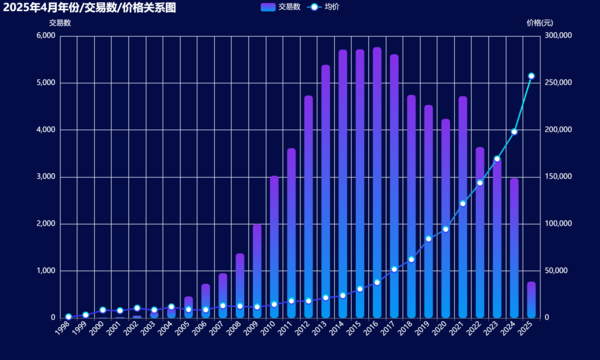Toggle the 交易数 series in the legend
This screenshot has height=360, width=600.
[280, 7]
